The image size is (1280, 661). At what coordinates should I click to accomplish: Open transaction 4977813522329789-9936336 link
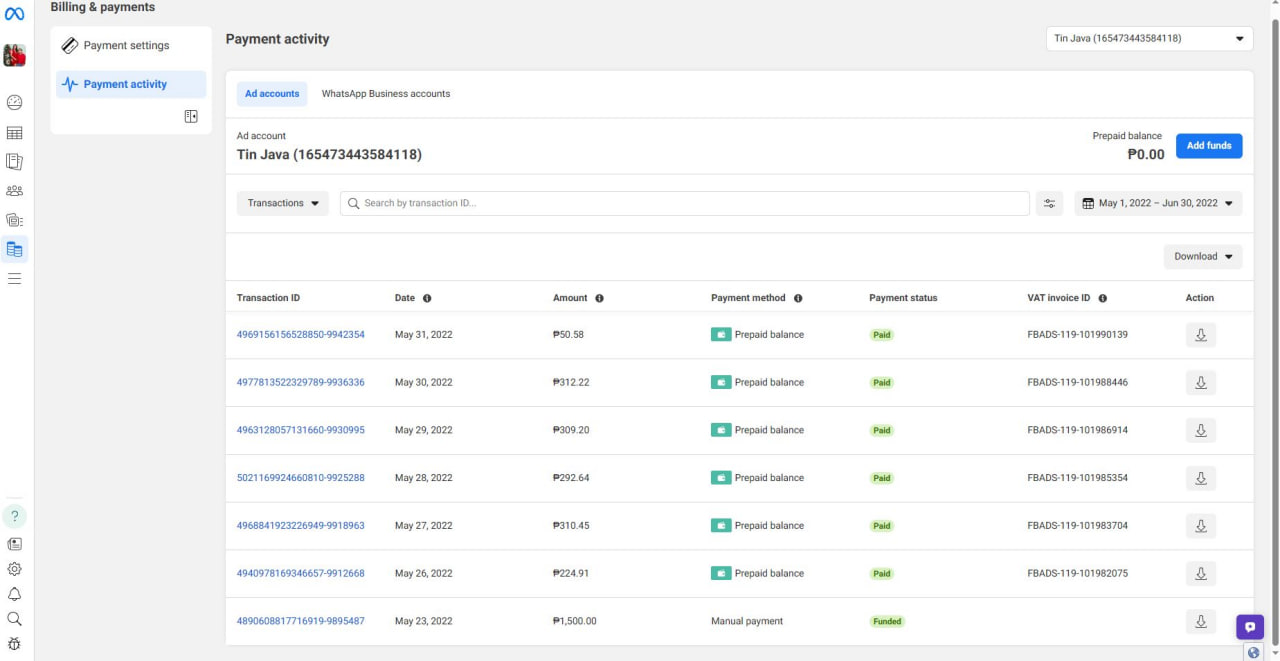click(x=300, y=383)
